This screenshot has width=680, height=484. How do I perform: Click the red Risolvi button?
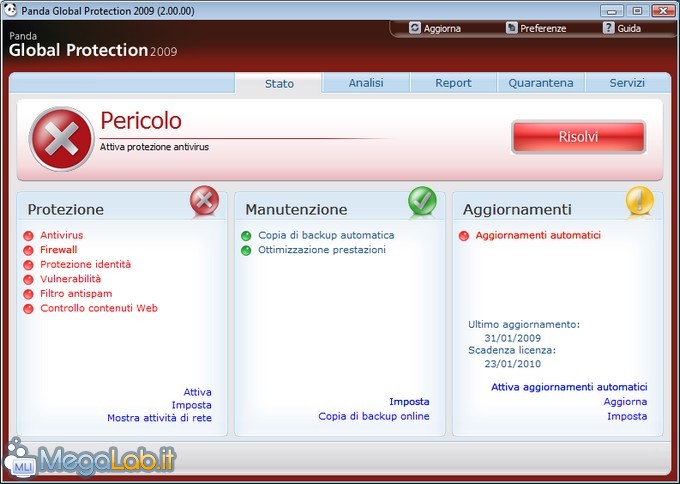pyautogui.click(x=579, y=137)
